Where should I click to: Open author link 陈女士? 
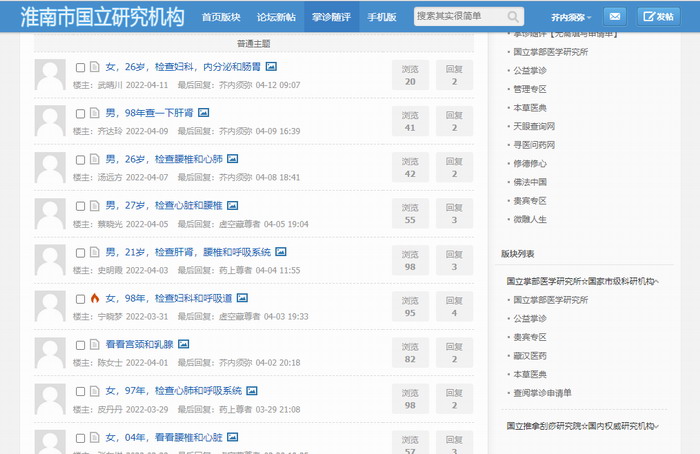tap(110, 363)
